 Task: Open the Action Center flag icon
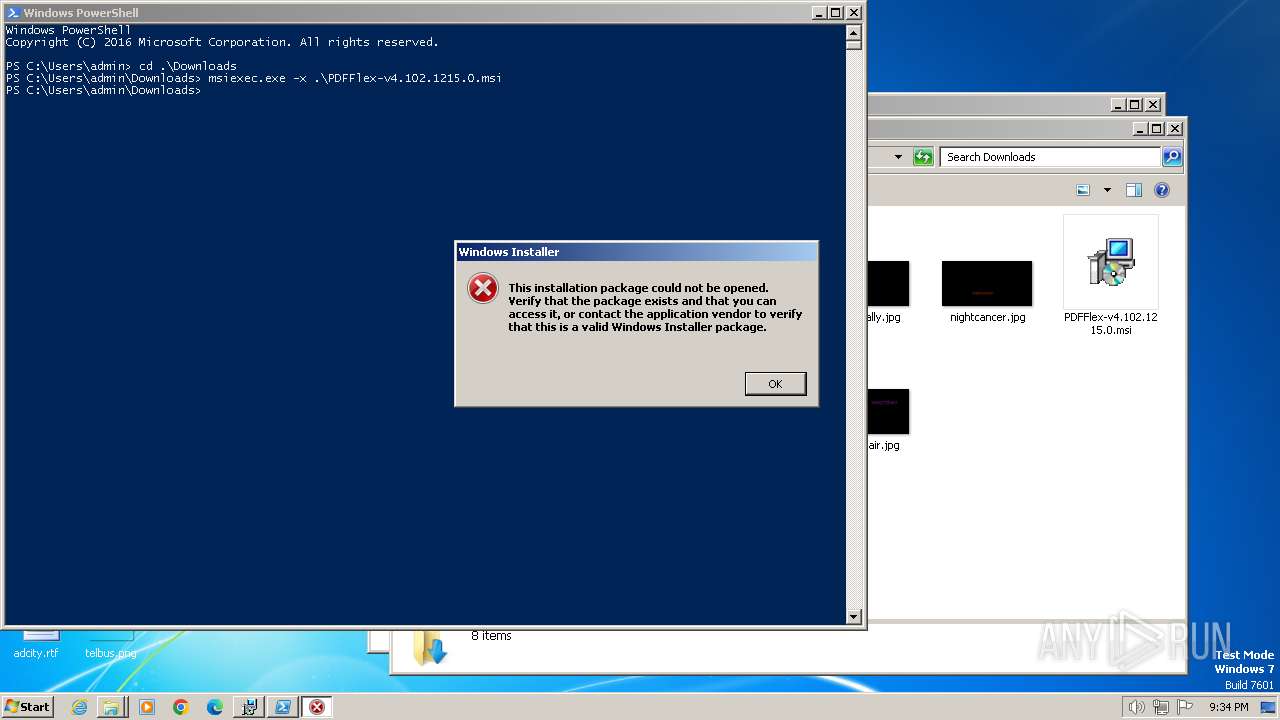coord(1185,707)
